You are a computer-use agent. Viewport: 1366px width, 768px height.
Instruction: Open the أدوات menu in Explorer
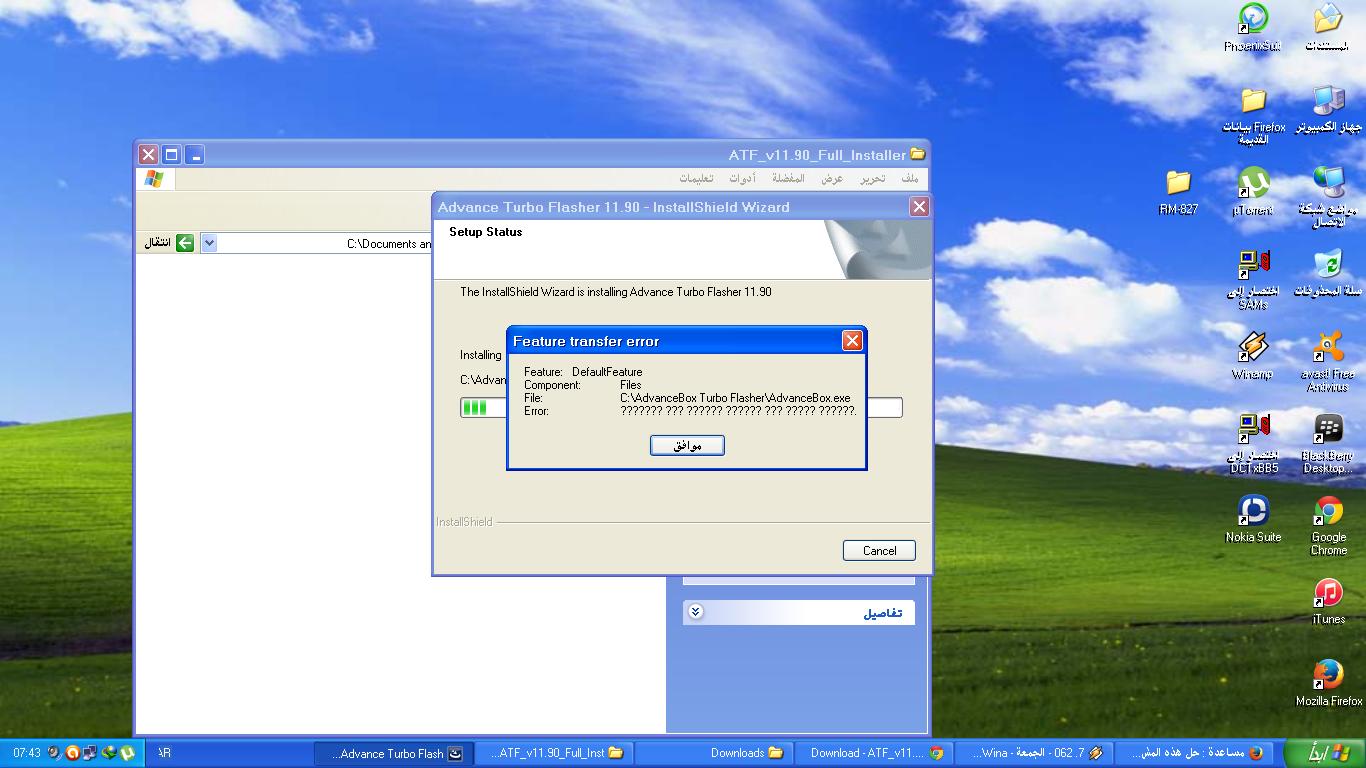click(x=742, y=178)
